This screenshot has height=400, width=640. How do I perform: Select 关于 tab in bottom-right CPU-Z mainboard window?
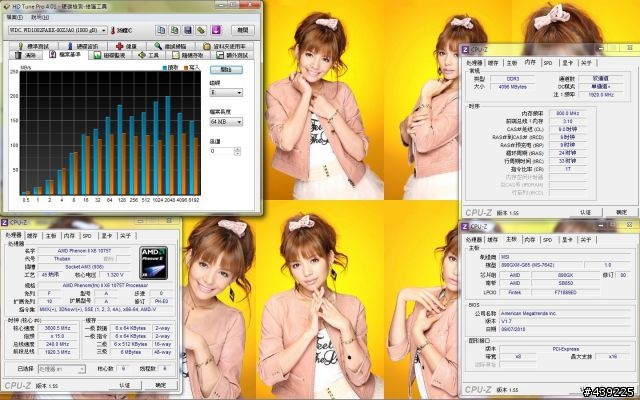pyautogui.click(x=586, y=240)
